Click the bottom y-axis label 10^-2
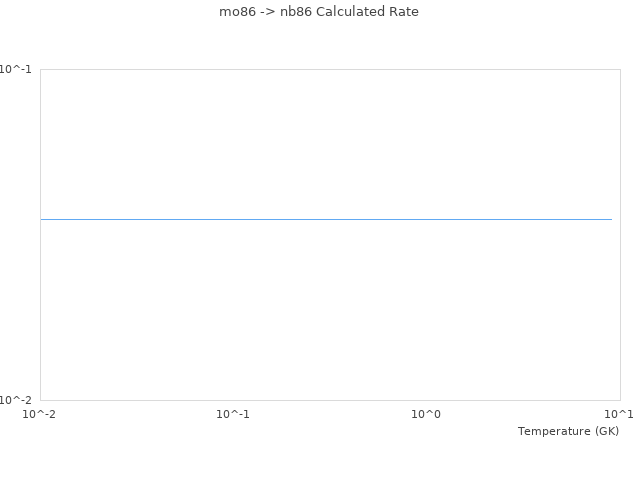The height and width of the screenshot is (480, 640). (16, 400)
